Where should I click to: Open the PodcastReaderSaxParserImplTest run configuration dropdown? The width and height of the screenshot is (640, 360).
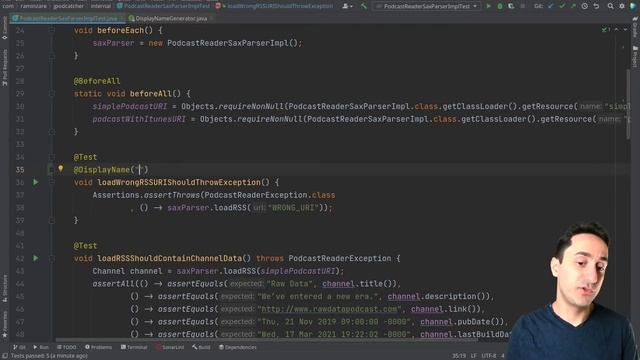427,6
